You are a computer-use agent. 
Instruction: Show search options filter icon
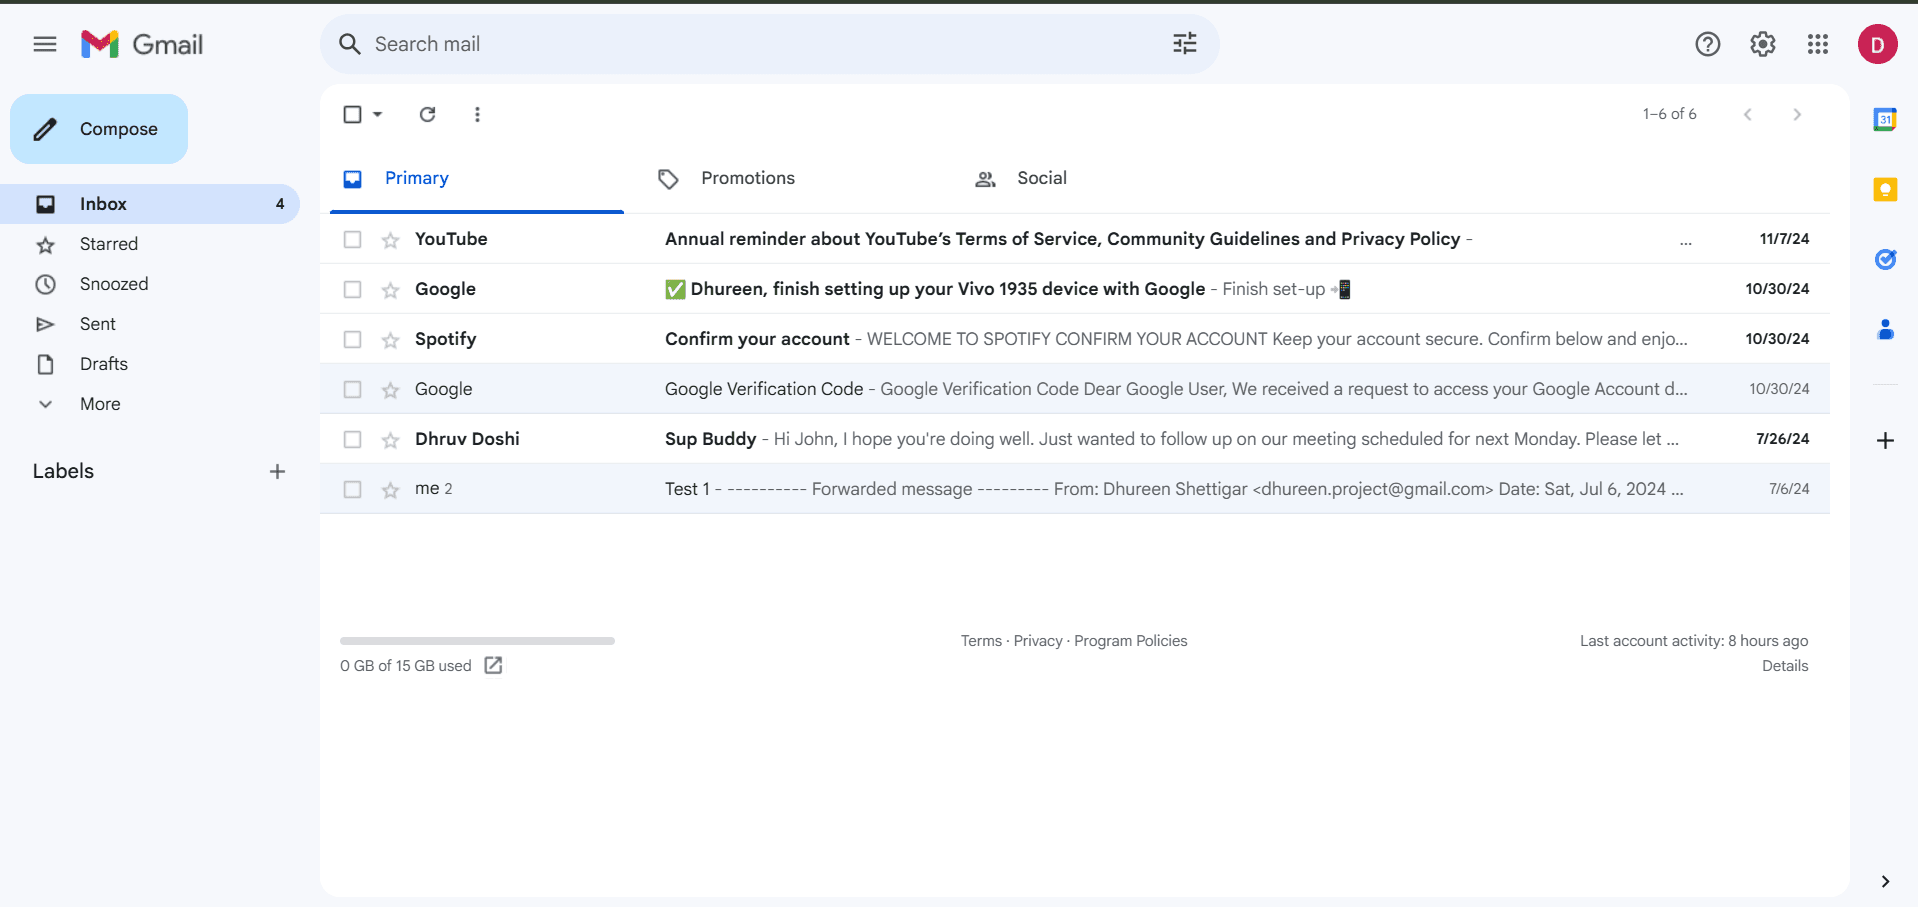(x=1185, y=44)
